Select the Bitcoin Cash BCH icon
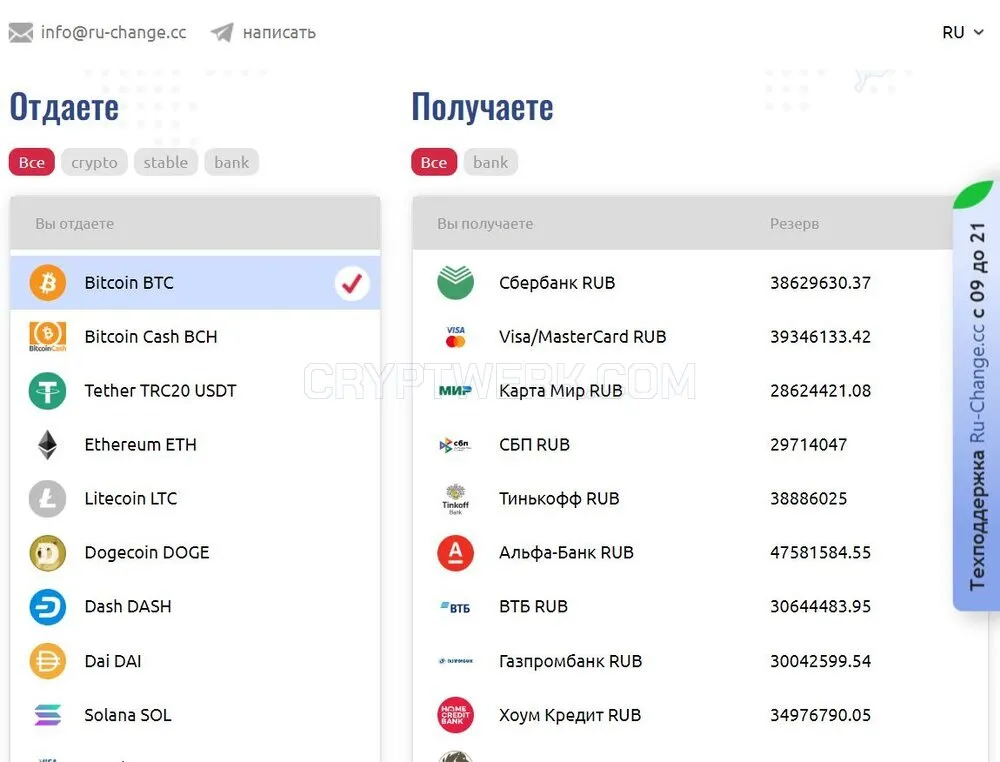Image resolution: width=1000 pixels, height=762 pixels. tap(47, 336)
